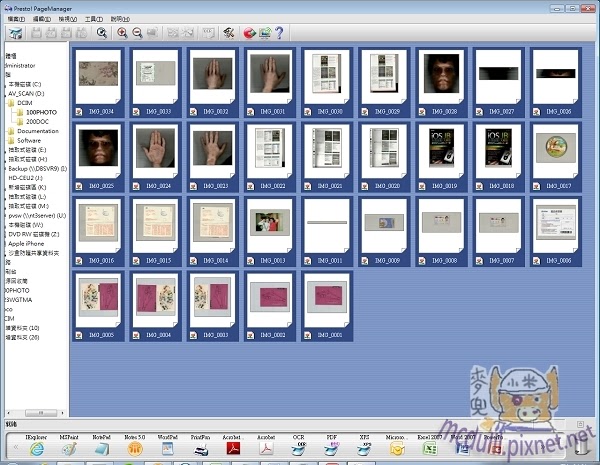This screenshot has height=465, width=600.
Task: Select the Backup (\\DBSVR9) network drive
Action: [x=38, y=168]
